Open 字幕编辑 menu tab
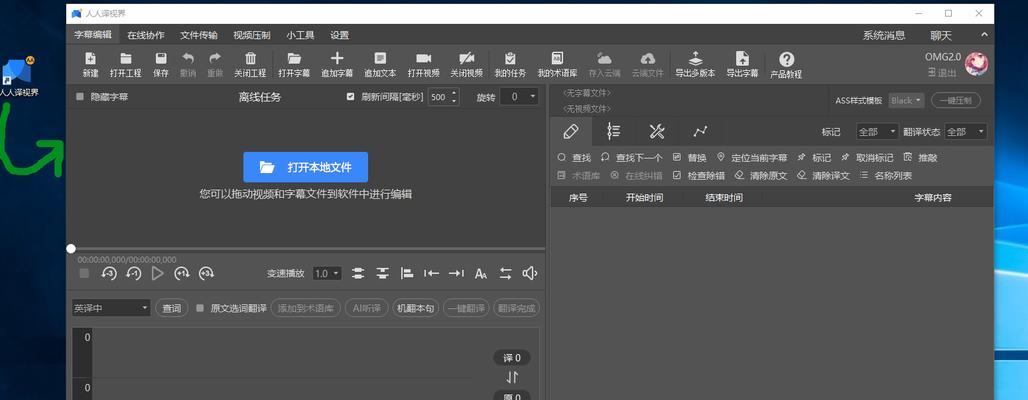 (x=92, y=35)
